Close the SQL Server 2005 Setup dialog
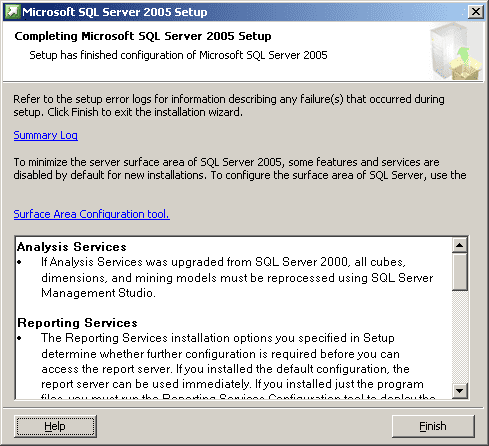This screenshot has width=489, height=446. click(x=475, y=12)
